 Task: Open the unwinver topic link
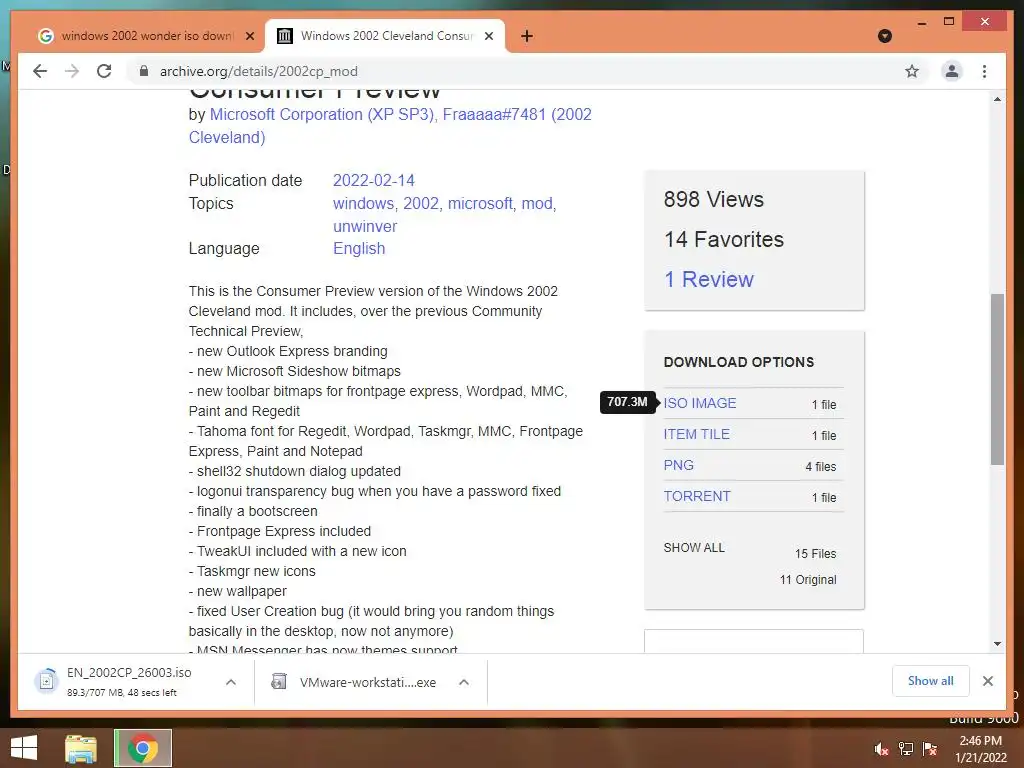pyautogui.click(x=365, y=227)
